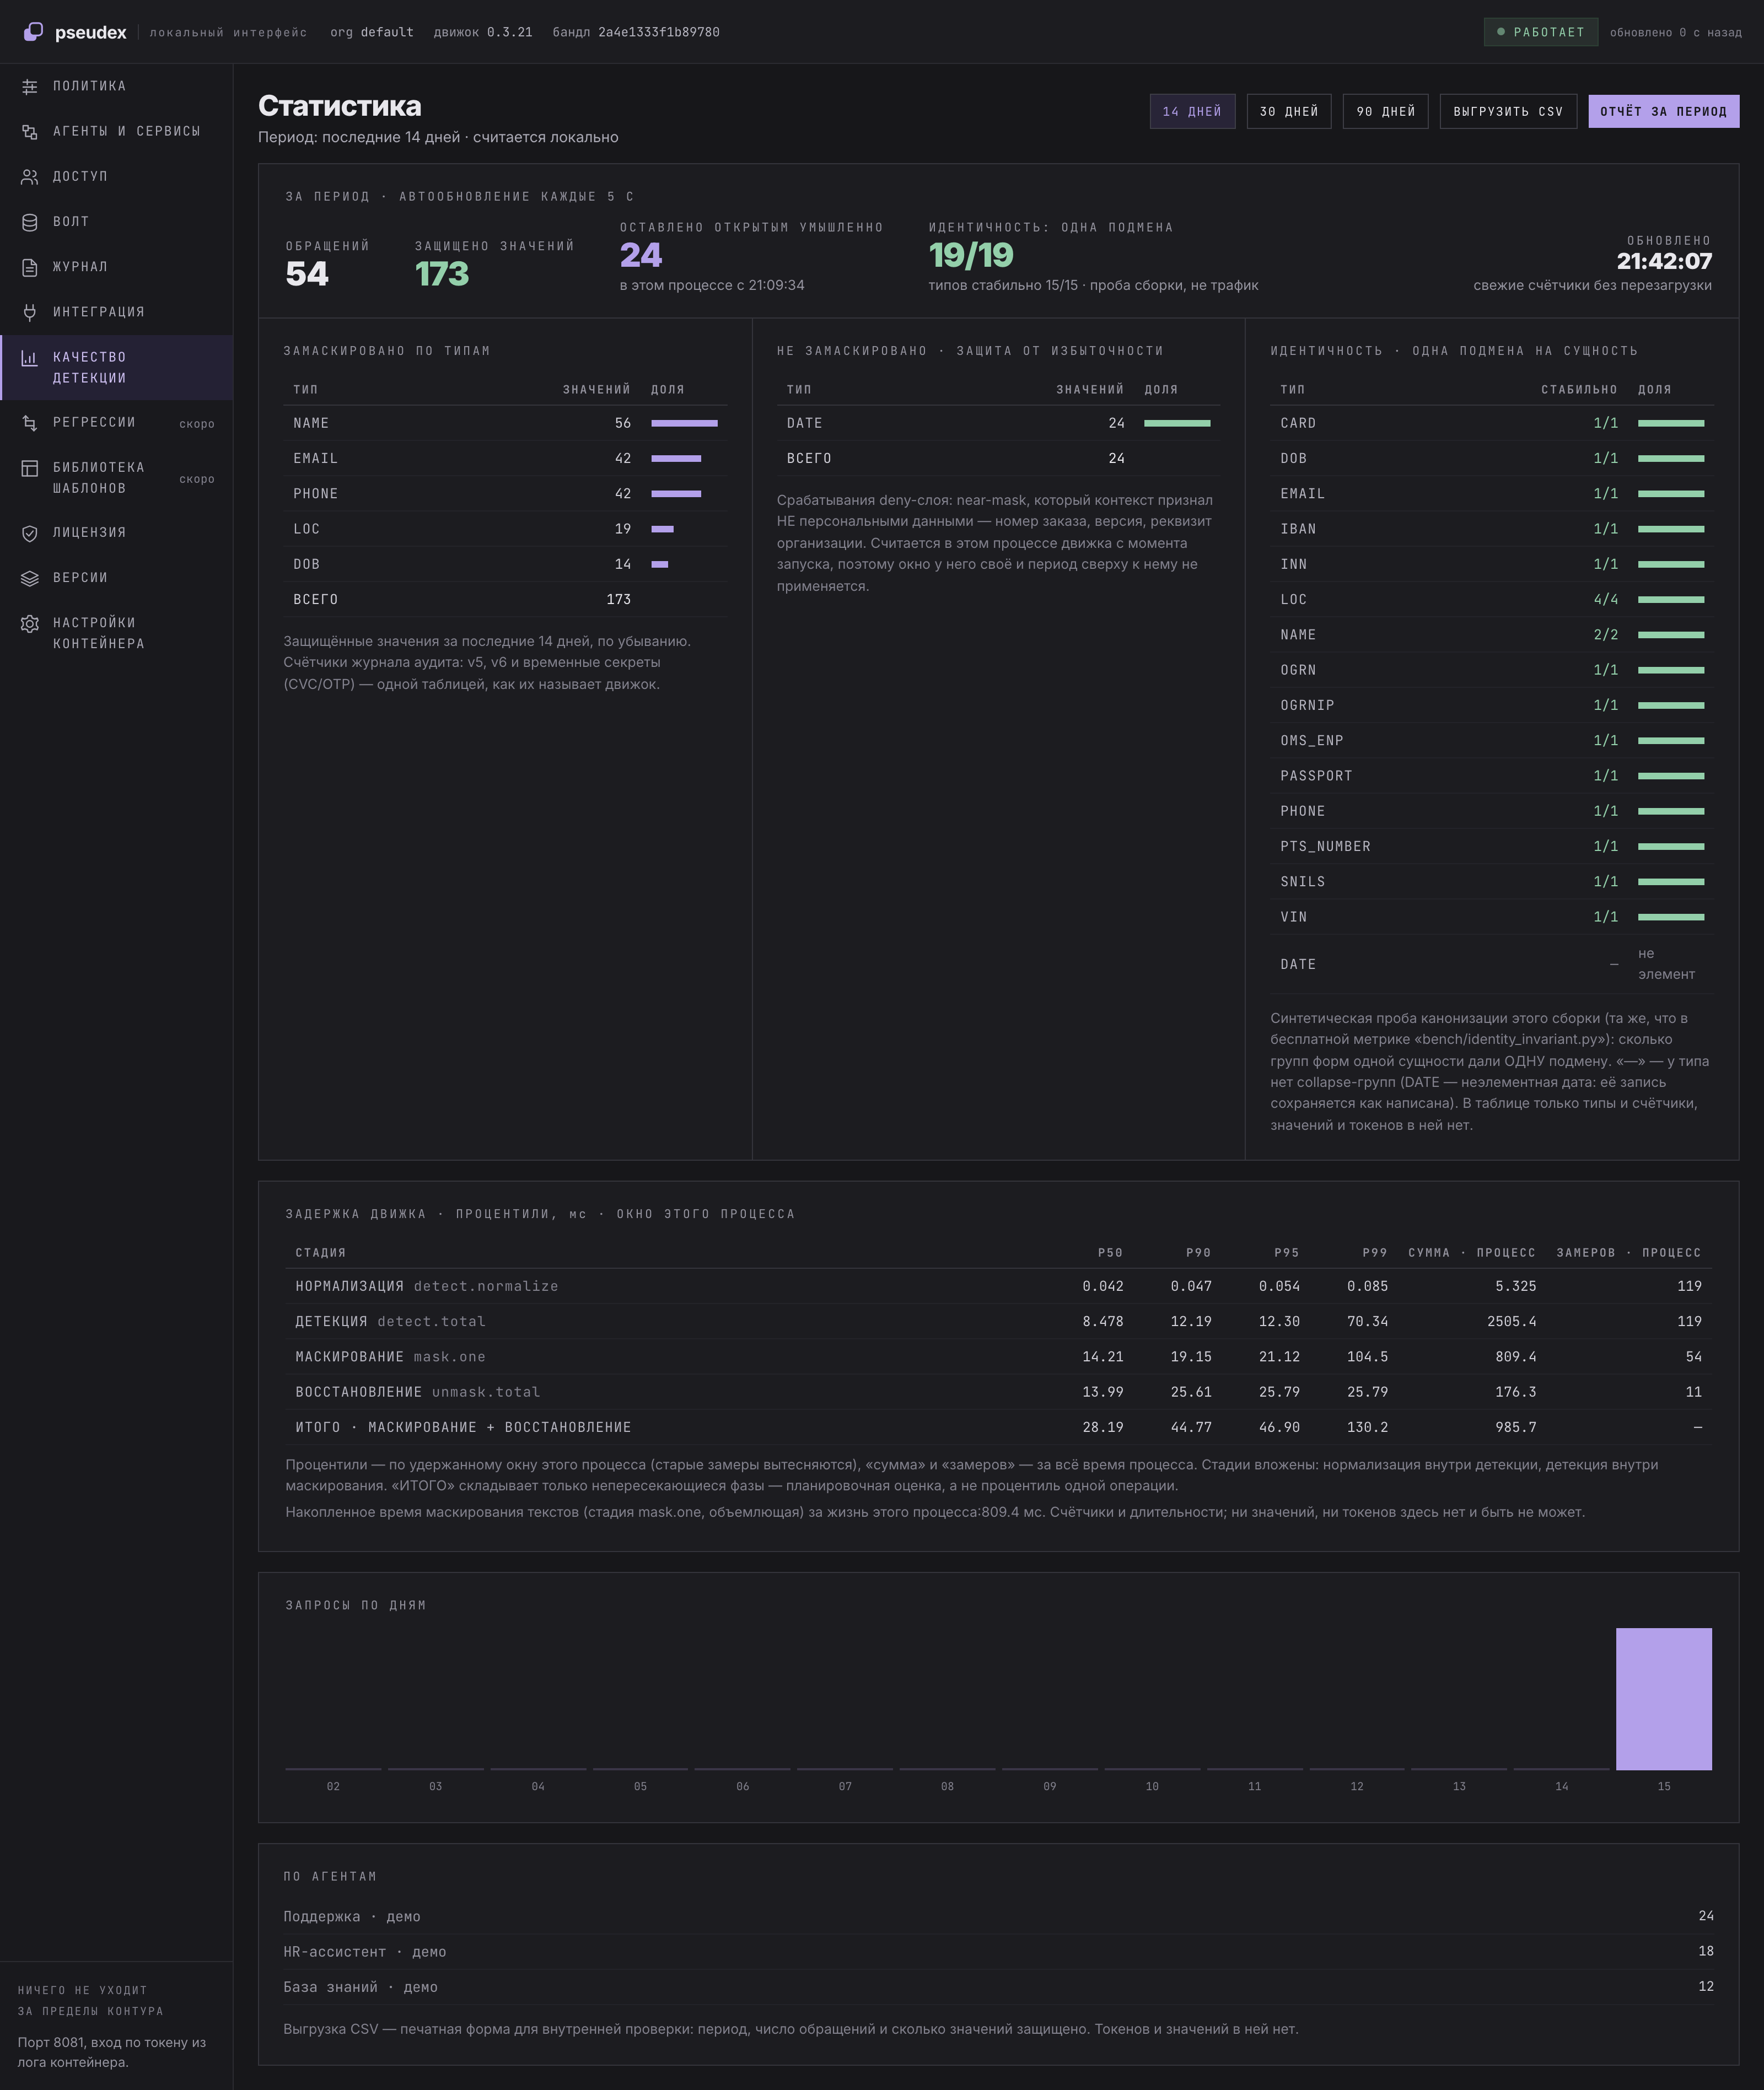Click the EMAIL row value 42
The width and height of the screenshot is (1764, 2090).
622,458
